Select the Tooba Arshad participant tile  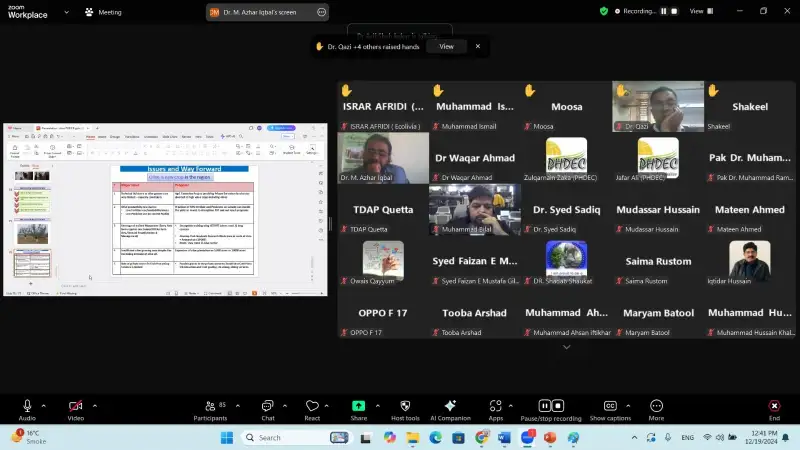(x=474, y=313)
